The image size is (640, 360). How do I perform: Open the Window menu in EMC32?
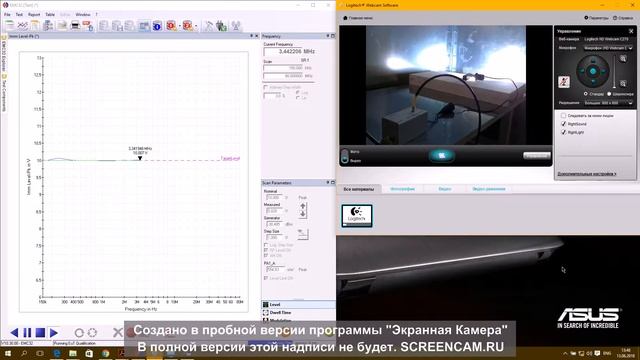coord(83,14)
